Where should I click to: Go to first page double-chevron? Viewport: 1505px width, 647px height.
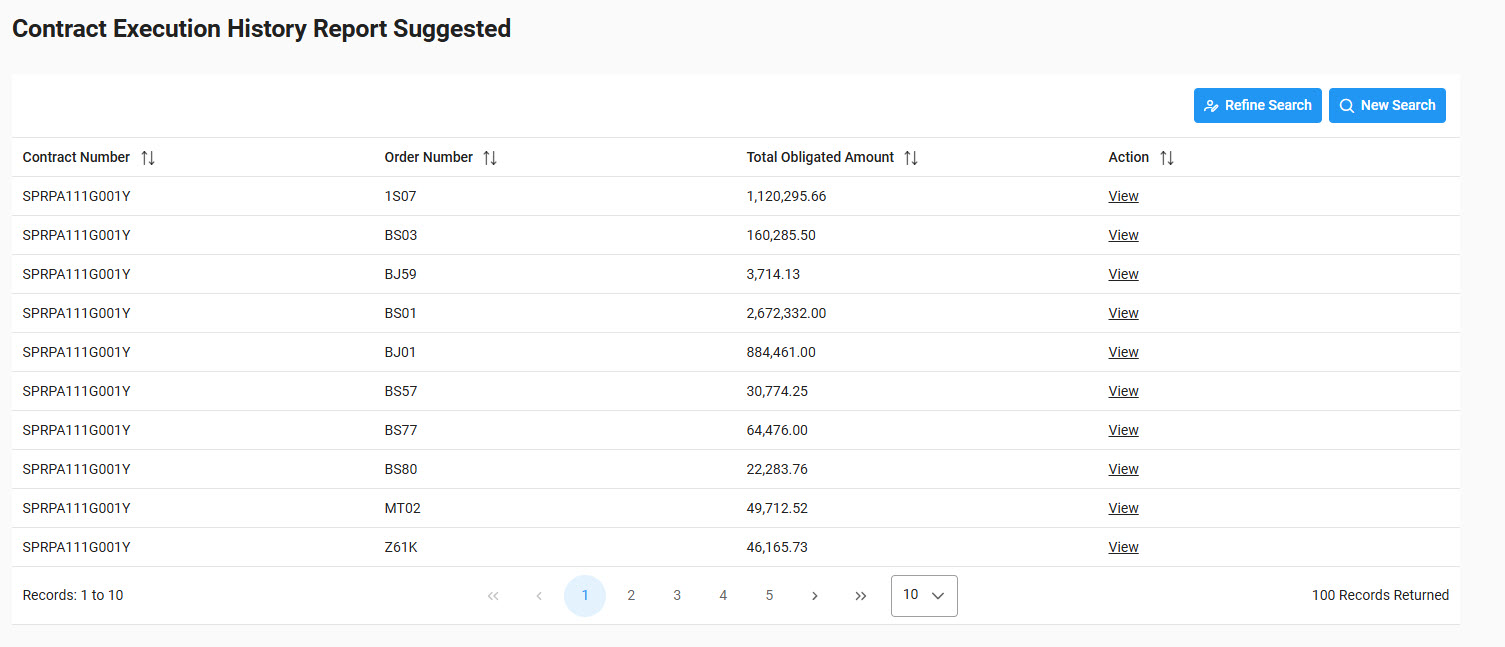(493, 596)
